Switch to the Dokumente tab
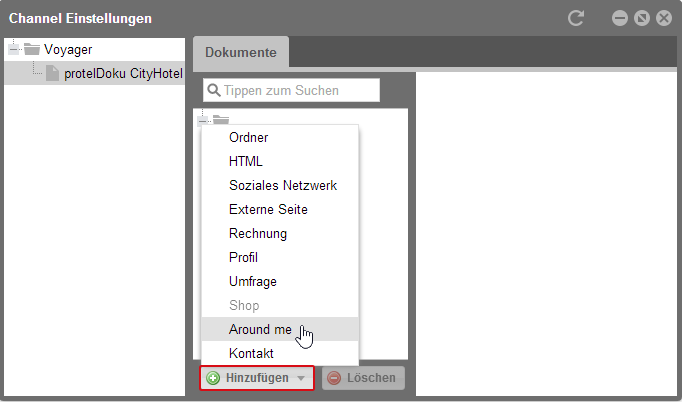This screenshot has height=402, width=682. click(x=241, y=52)
